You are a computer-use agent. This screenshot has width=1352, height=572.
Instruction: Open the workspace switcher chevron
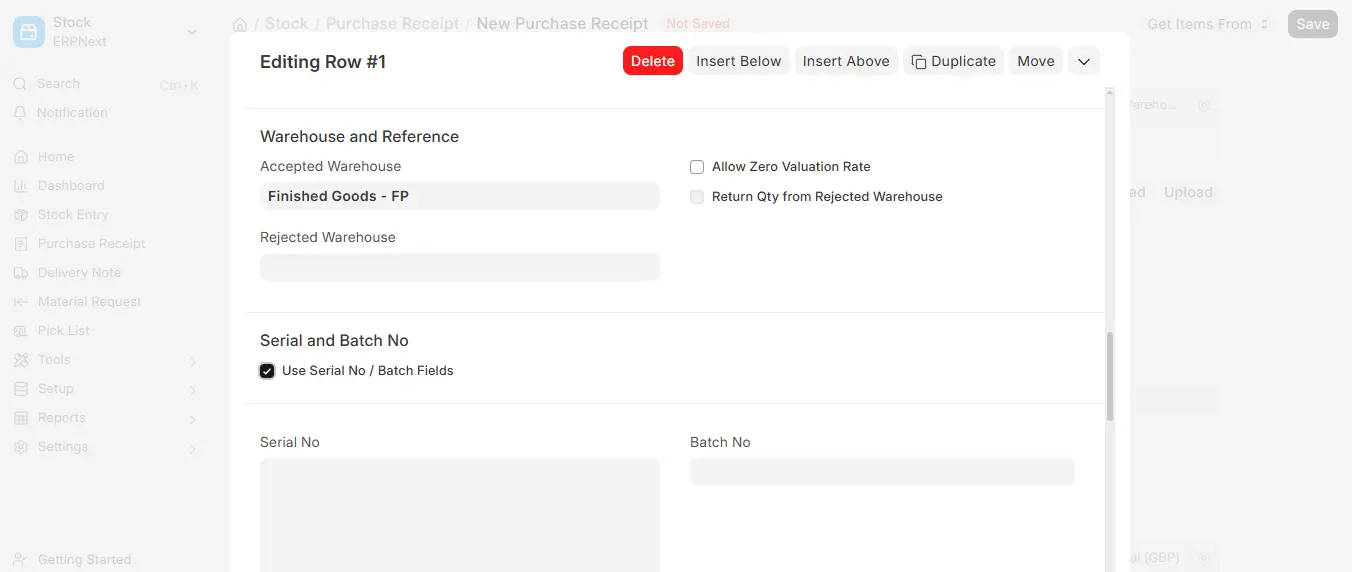(x=192, y=32)
